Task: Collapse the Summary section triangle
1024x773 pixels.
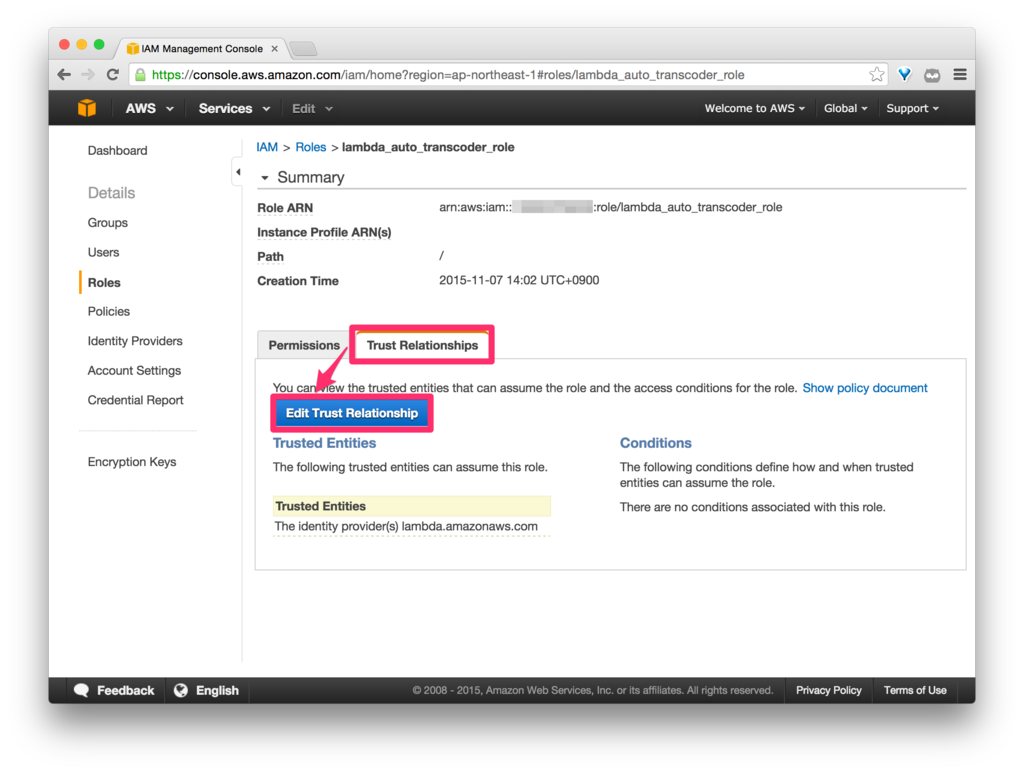Action: click(264, 178)
